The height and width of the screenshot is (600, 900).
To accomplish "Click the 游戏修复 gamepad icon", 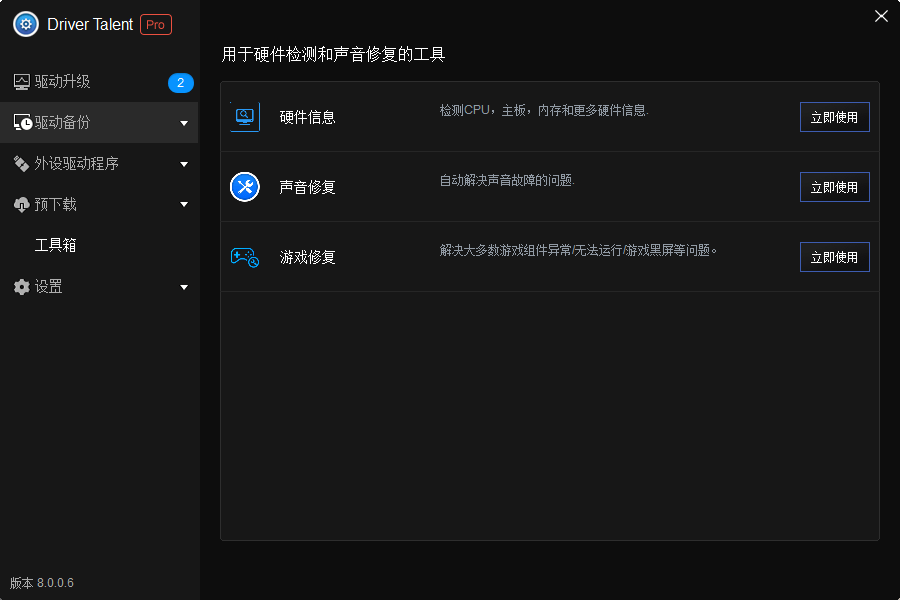I will [245, 257].
